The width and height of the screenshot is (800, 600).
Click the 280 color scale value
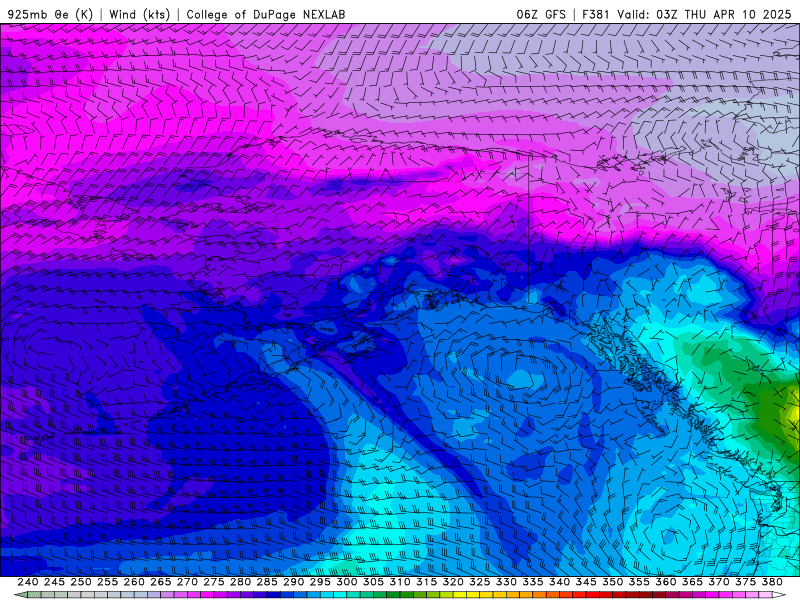tap(240, 582)
